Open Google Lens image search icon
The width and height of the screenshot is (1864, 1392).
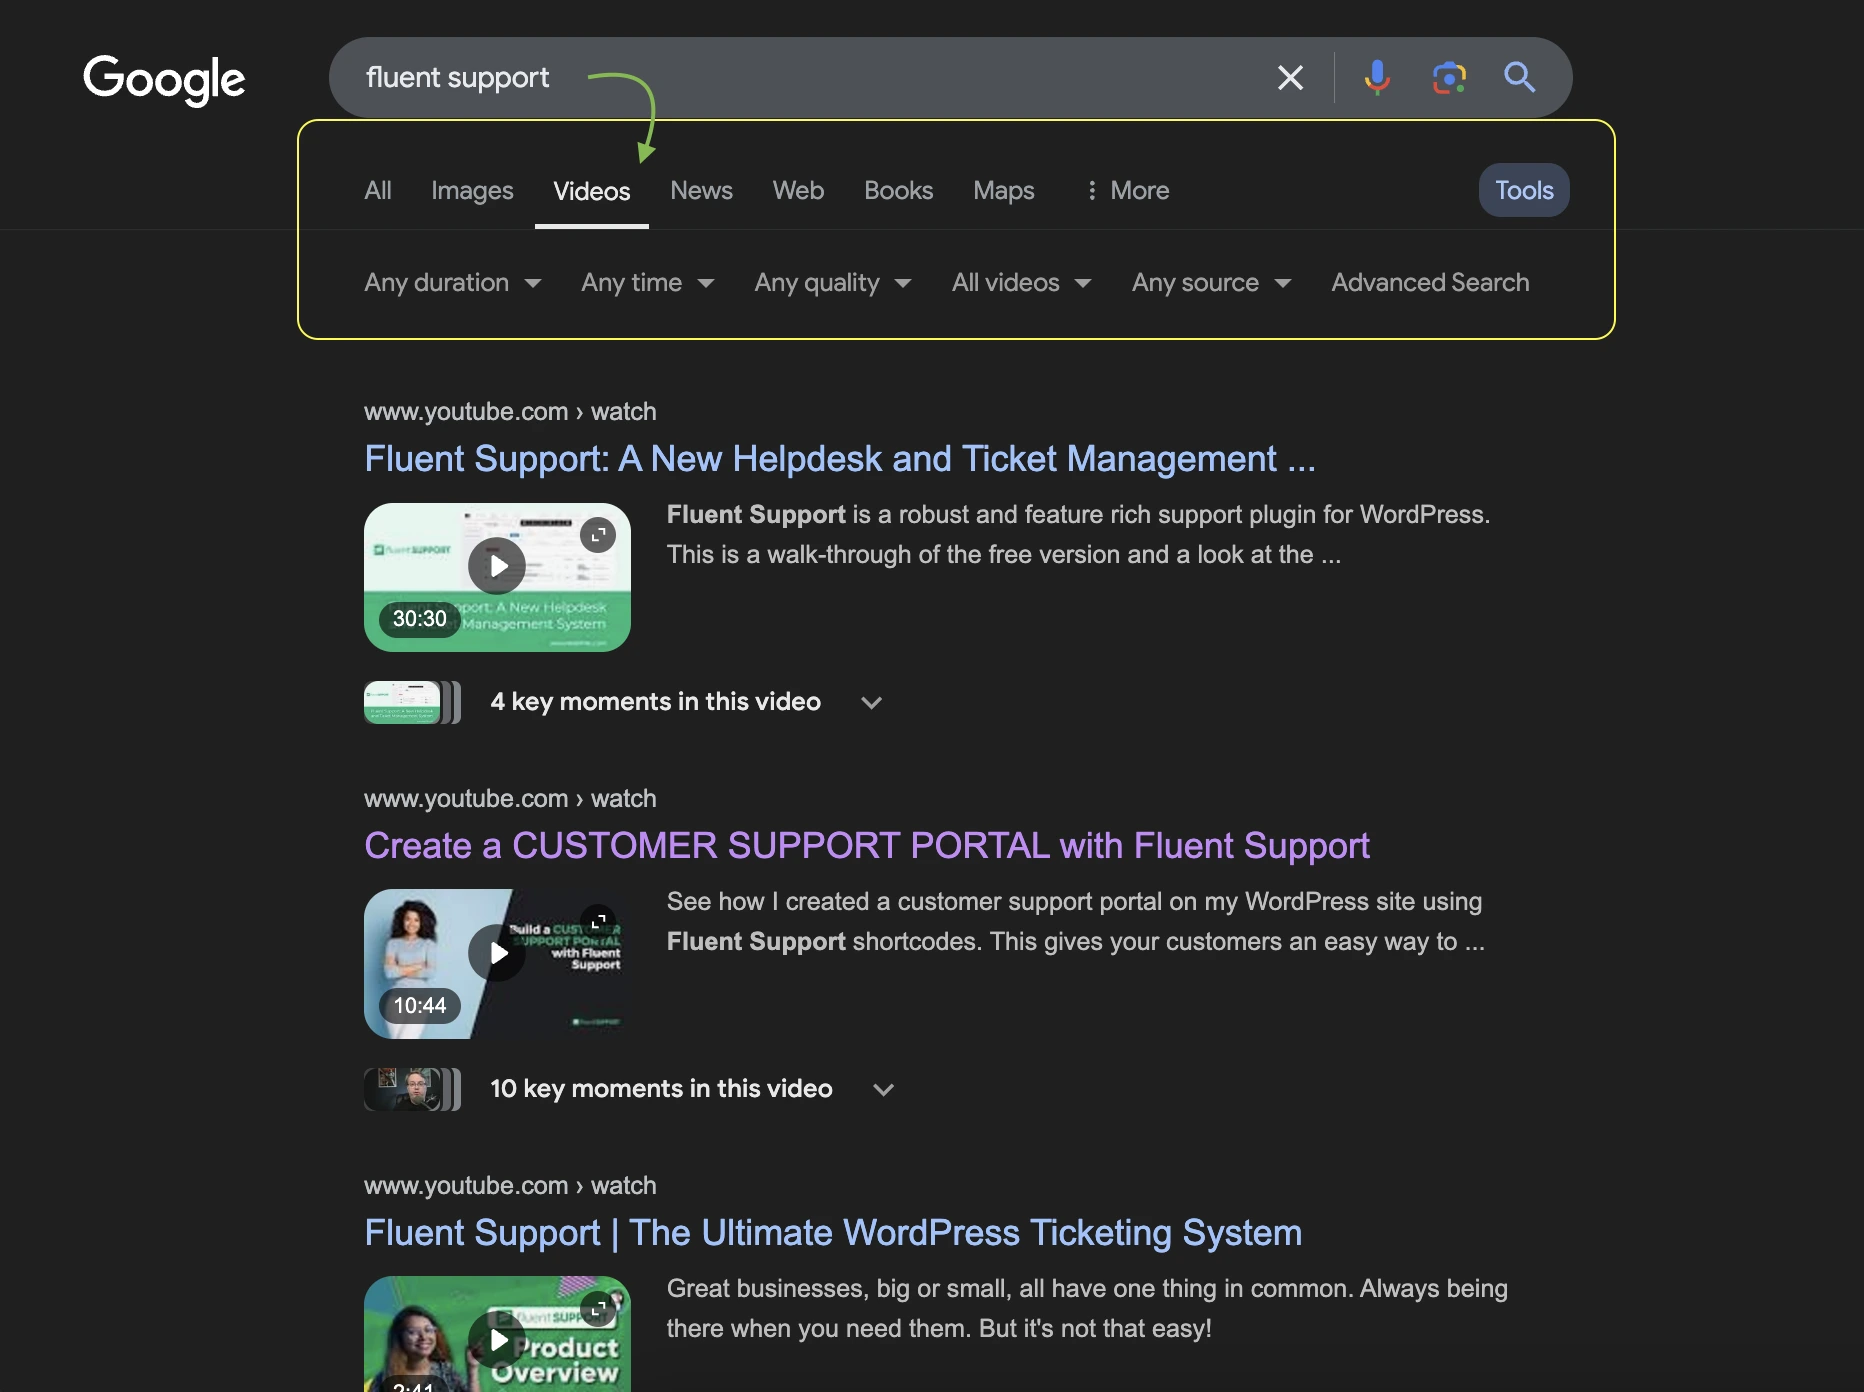click(x=1449, y=77)
